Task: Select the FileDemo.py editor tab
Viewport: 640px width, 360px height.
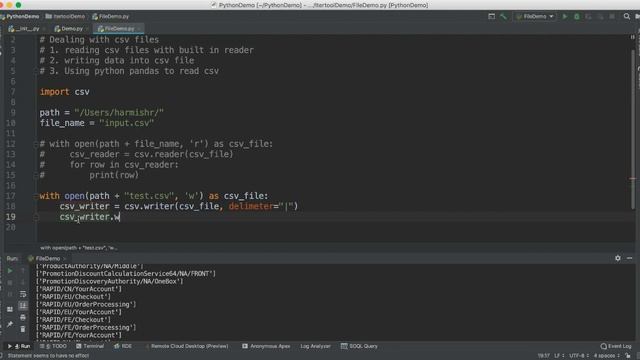Action: [x=117, y=29]
